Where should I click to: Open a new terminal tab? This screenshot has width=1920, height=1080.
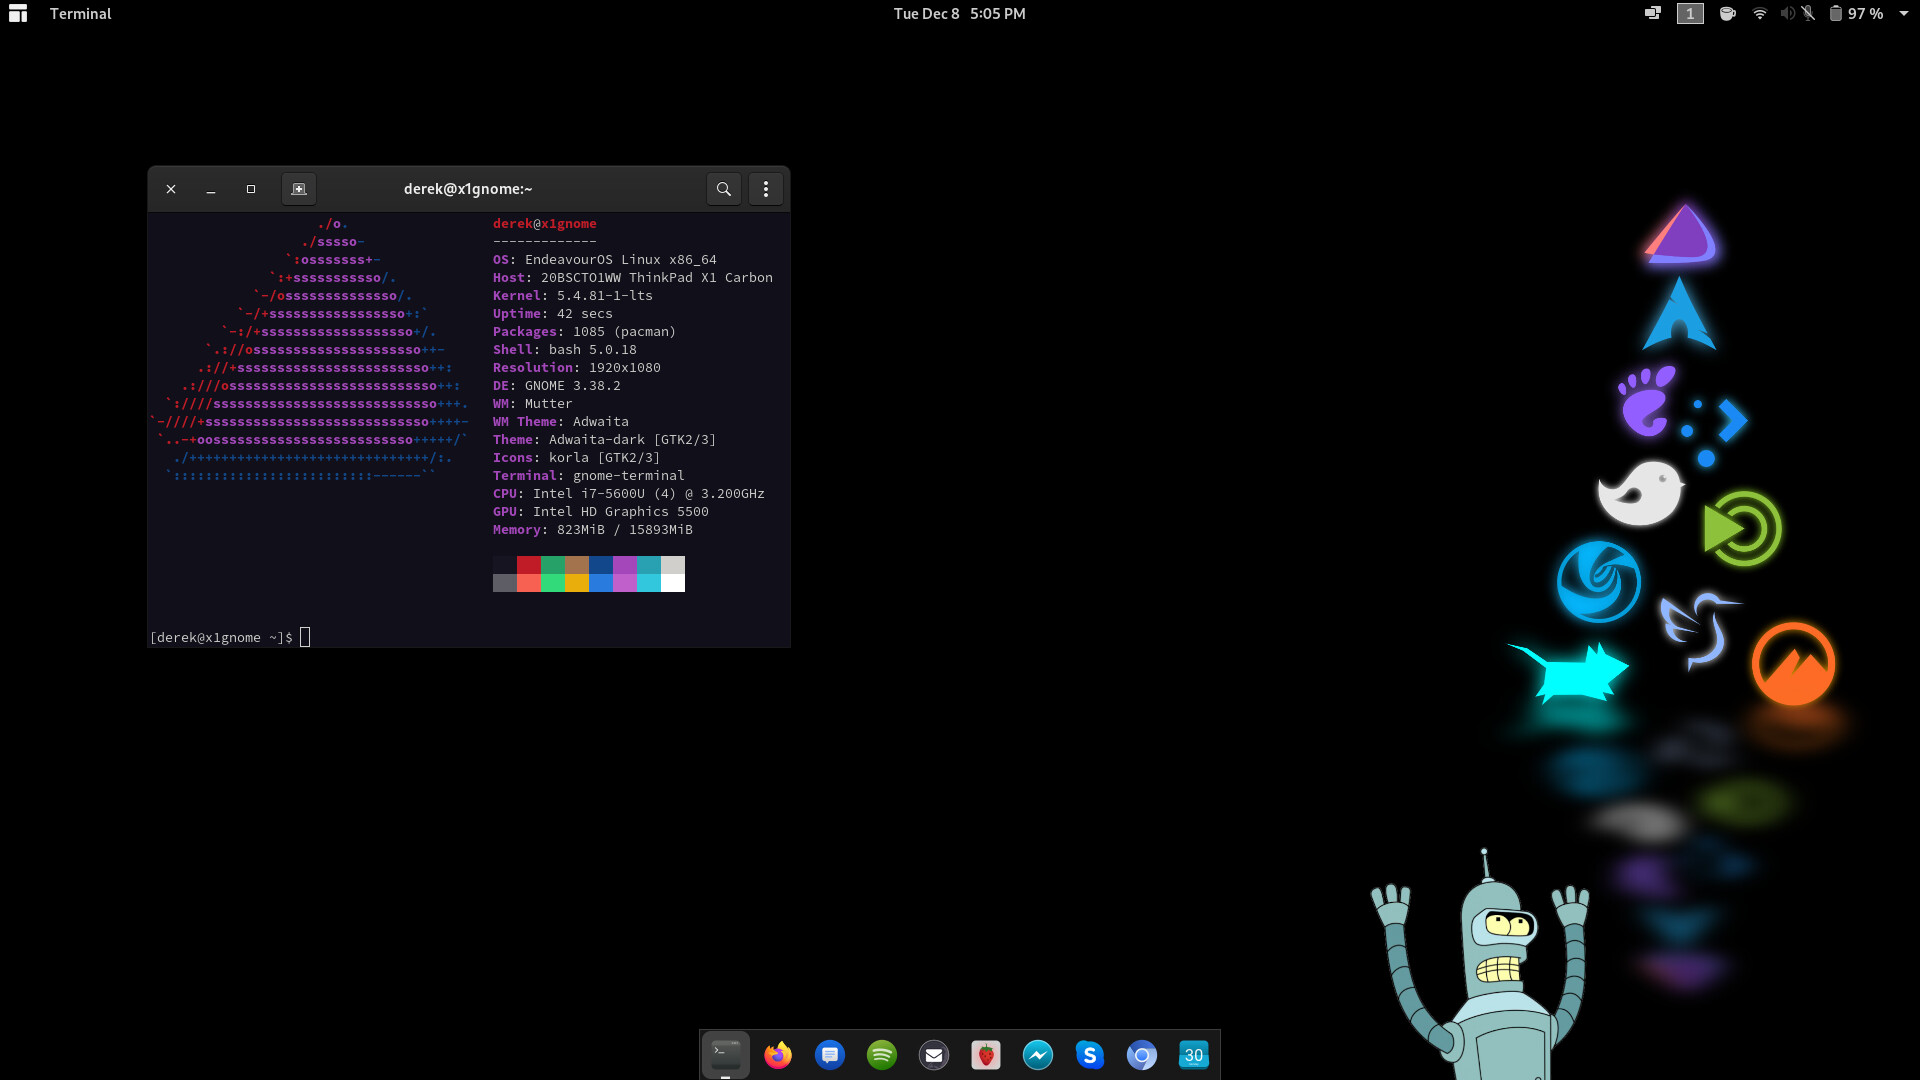(x=298, y=188)
